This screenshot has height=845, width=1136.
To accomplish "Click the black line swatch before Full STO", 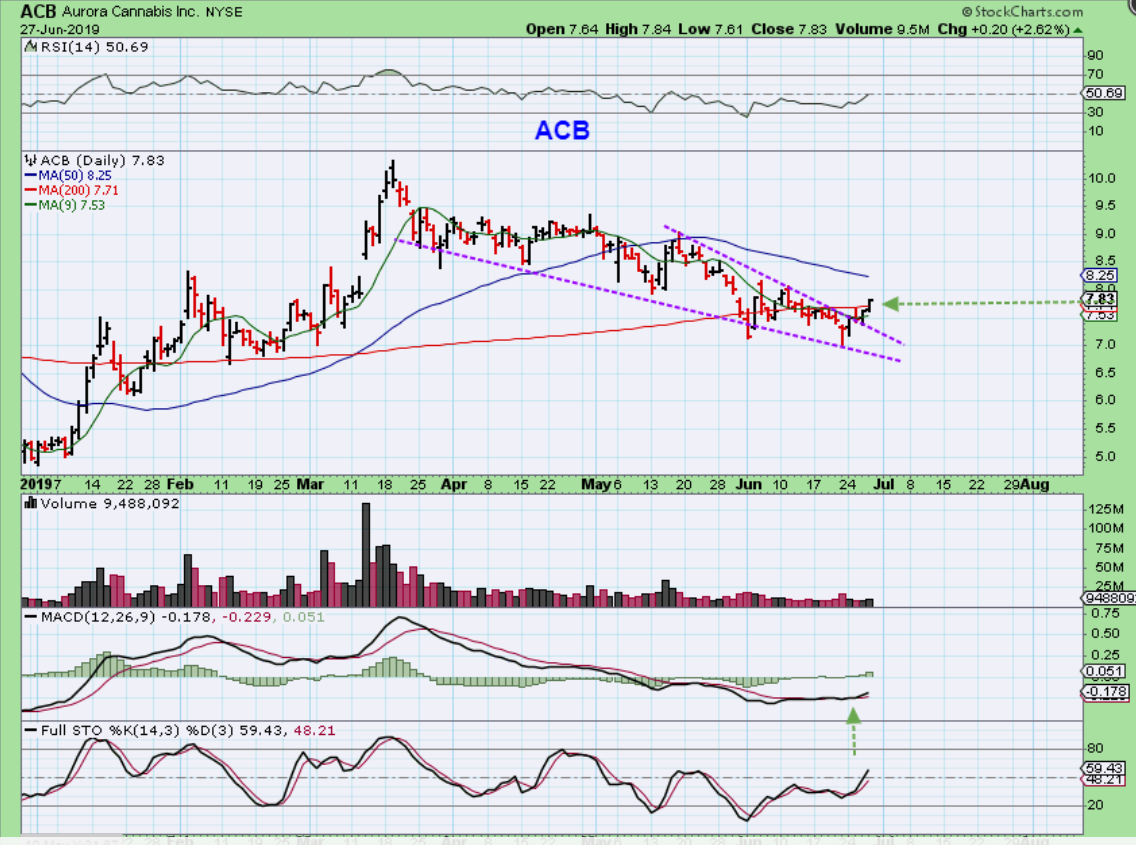I will coord(31,730).
